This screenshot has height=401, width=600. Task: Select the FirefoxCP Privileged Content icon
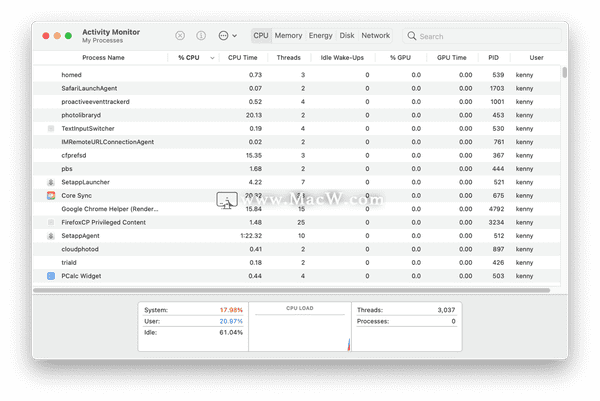(x=51, y=222)
